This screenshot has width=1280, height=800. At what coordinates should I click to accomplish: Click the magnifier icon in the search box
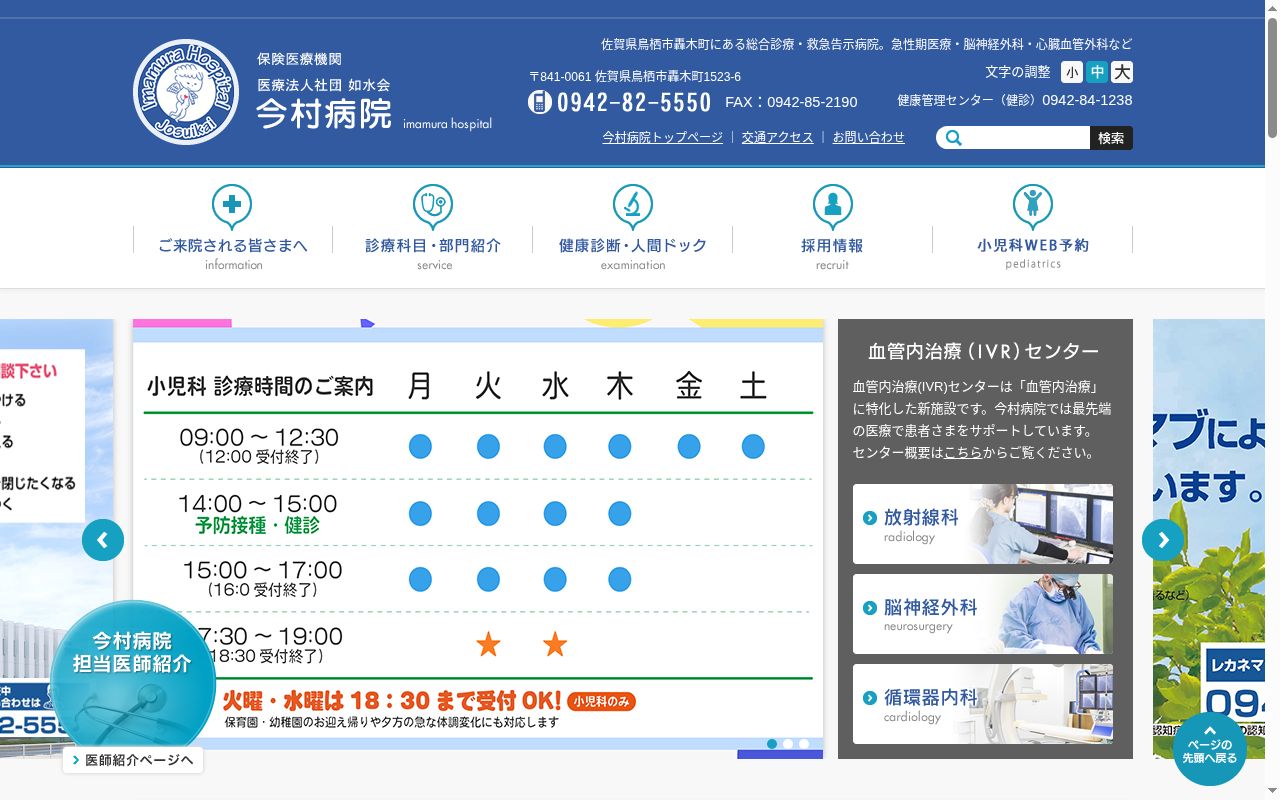coord(954,138)
